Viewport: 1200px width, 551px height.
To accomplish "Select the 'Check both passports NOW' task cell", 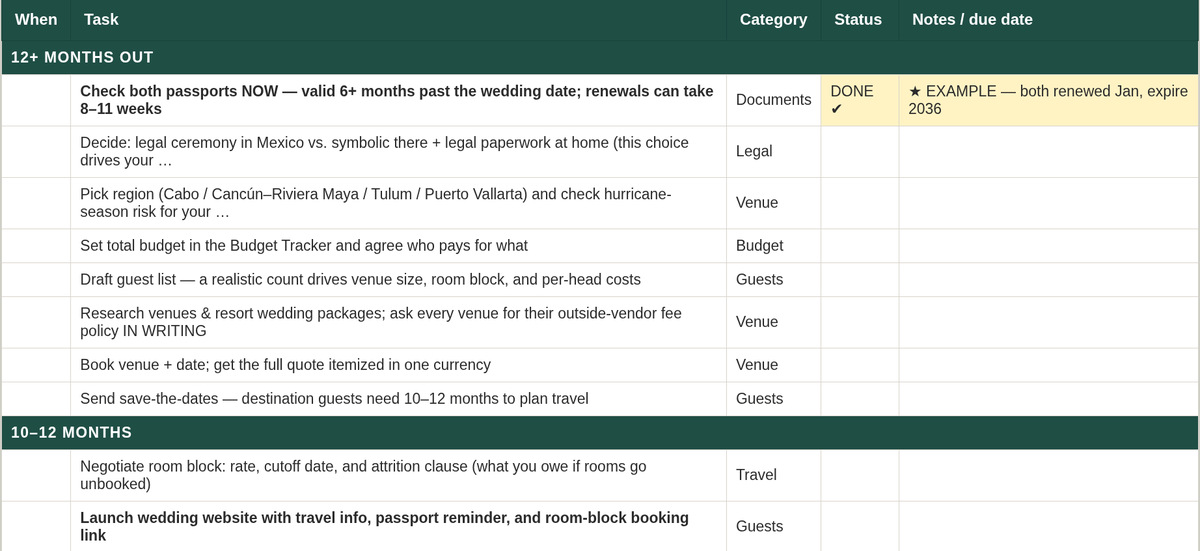I will point(399,100).
